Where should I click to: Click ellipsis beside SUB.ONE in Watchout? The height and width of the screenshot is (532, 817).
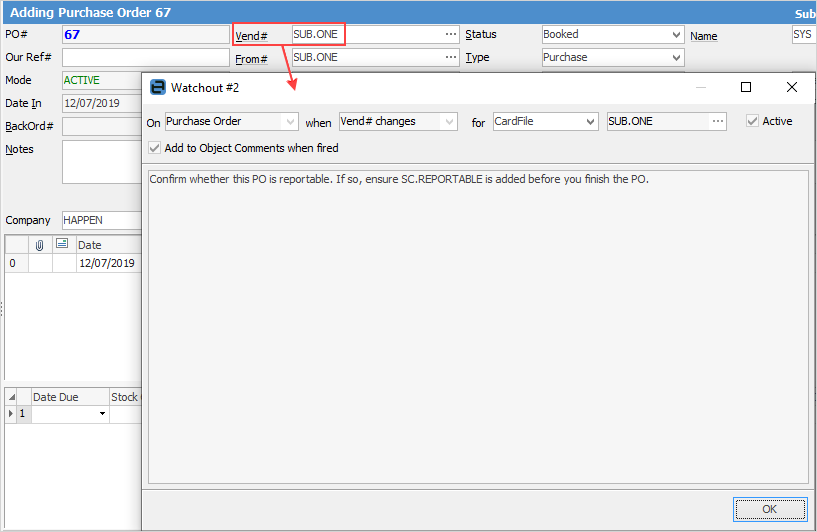coord(718,121)
